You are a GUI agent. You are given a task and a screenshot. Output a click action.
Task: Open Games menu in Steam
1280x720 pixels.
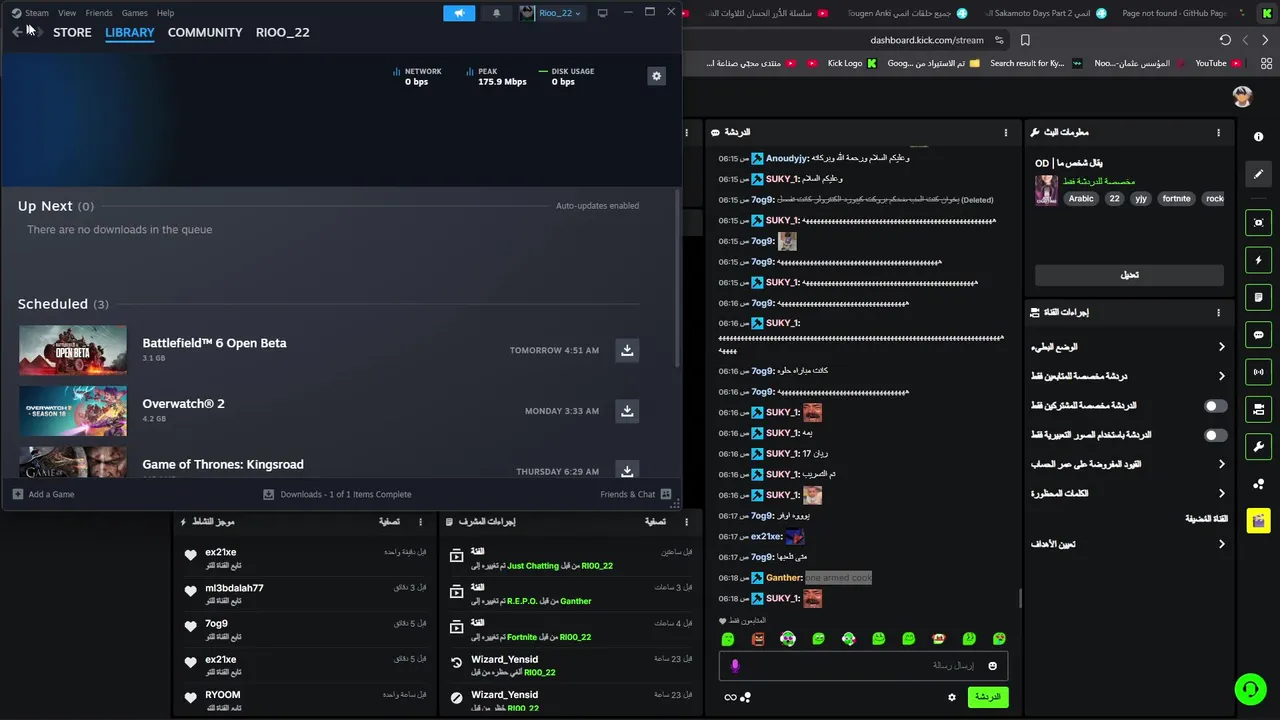point(134,13)
